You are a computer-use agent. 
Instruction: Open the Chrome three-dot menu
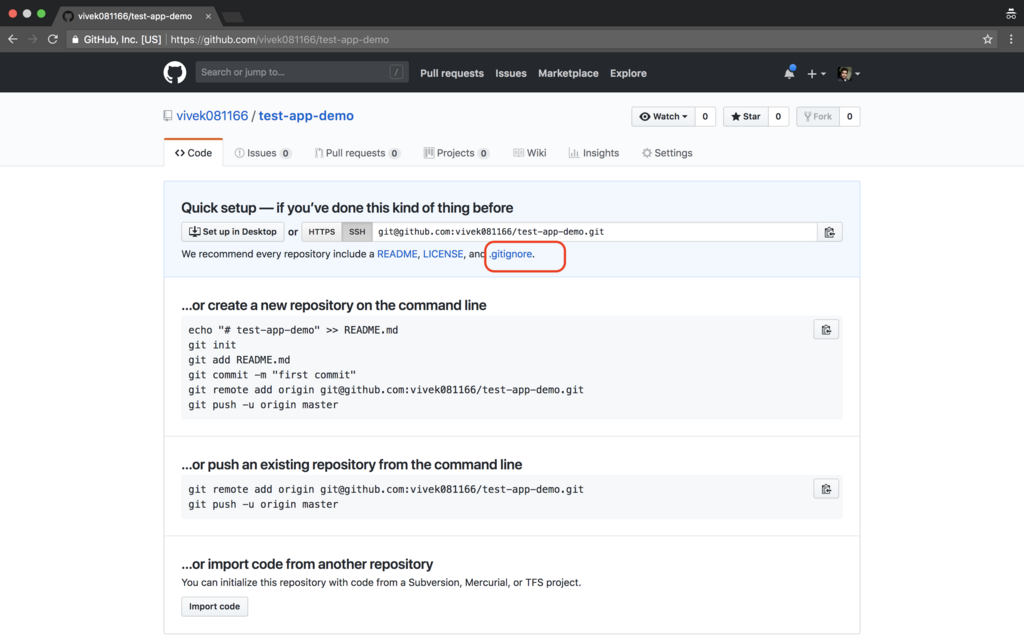coord(1011,39)
